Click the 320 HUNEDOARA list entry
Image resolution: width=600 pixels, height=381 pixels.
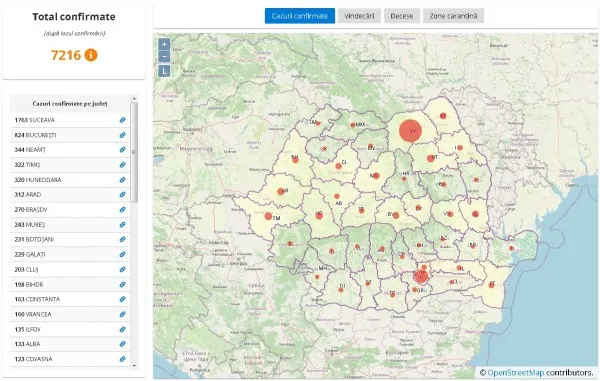coord(70,180)
